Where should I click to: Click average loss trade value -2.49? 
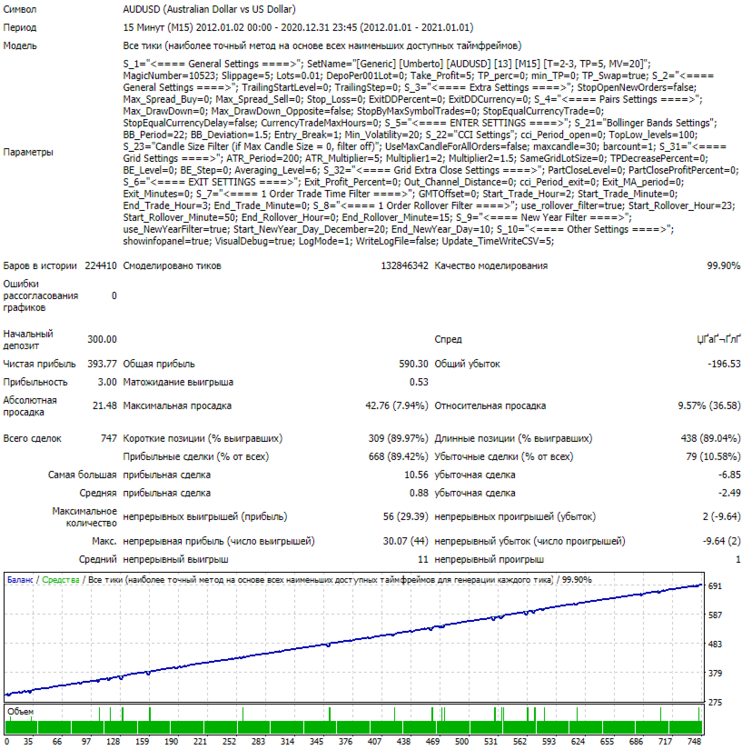click(x=729, y=492)
